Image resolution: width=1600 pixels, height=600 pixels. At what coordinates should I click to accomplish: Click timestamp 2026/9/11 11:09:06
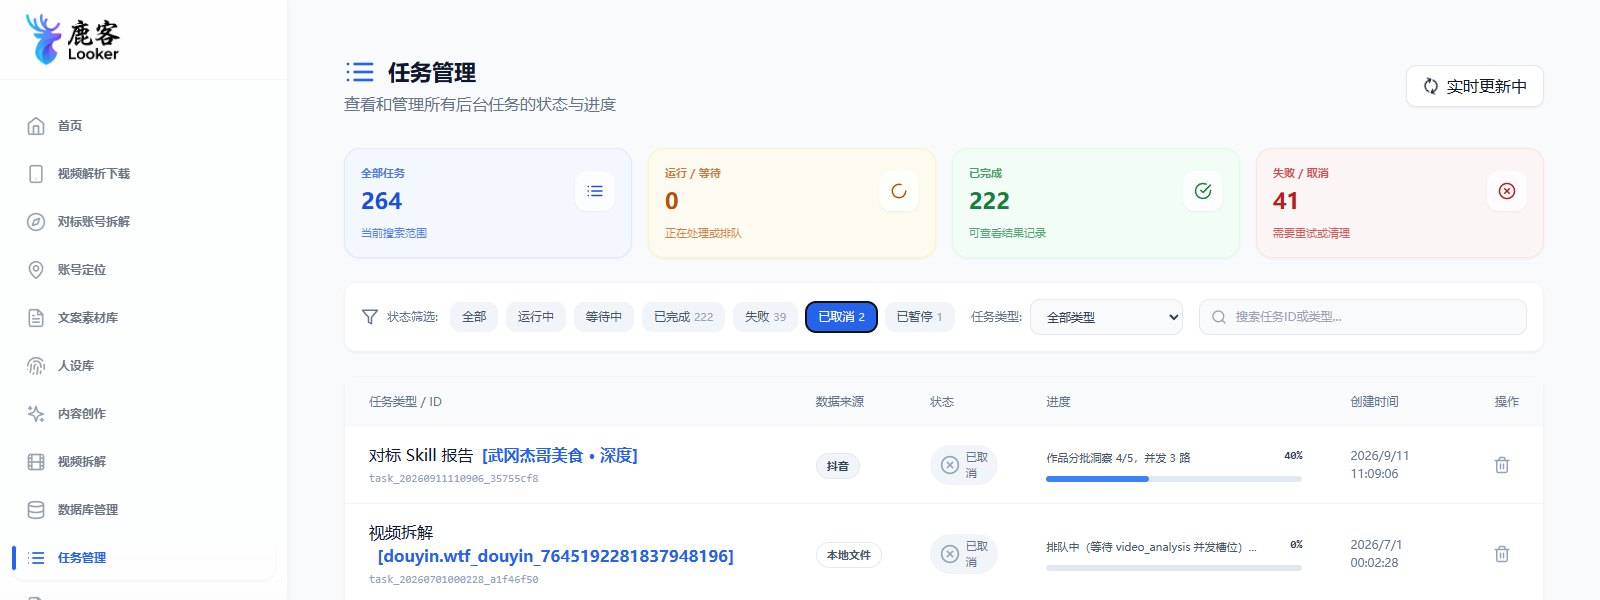point(1379,465)
